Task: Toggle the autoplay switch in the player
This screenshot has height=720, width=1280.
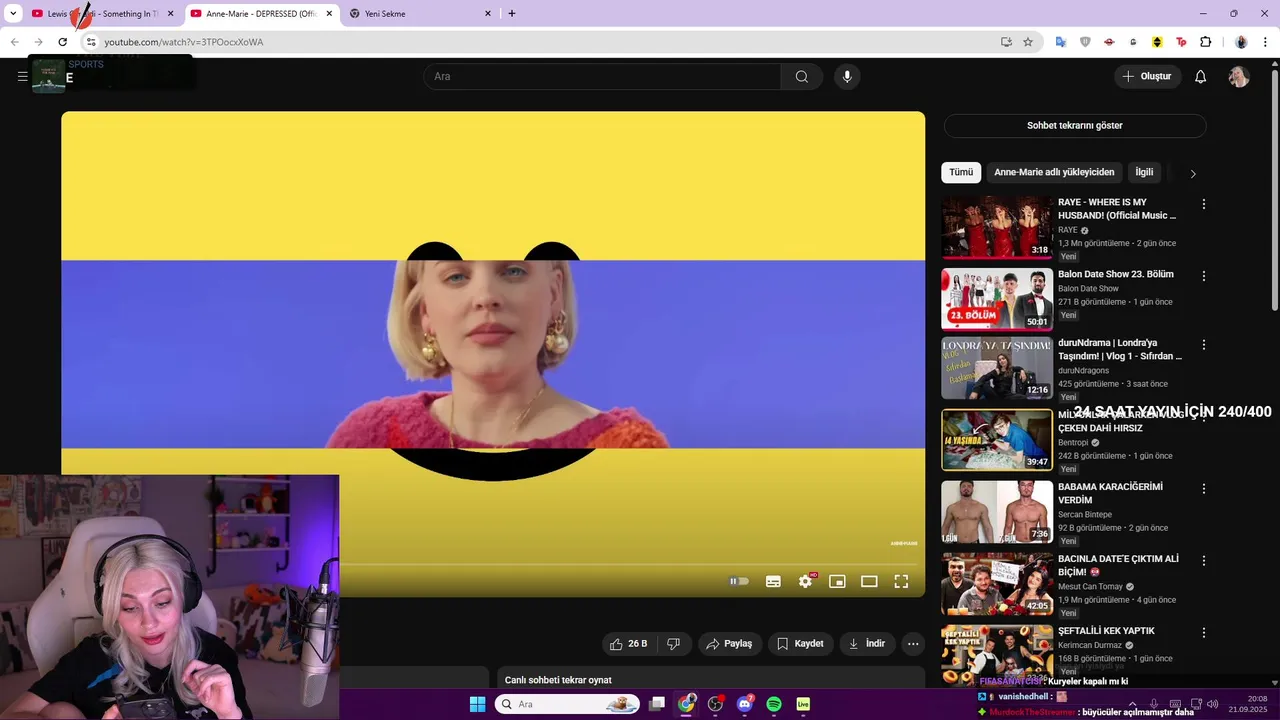Action: pos(739,581)
